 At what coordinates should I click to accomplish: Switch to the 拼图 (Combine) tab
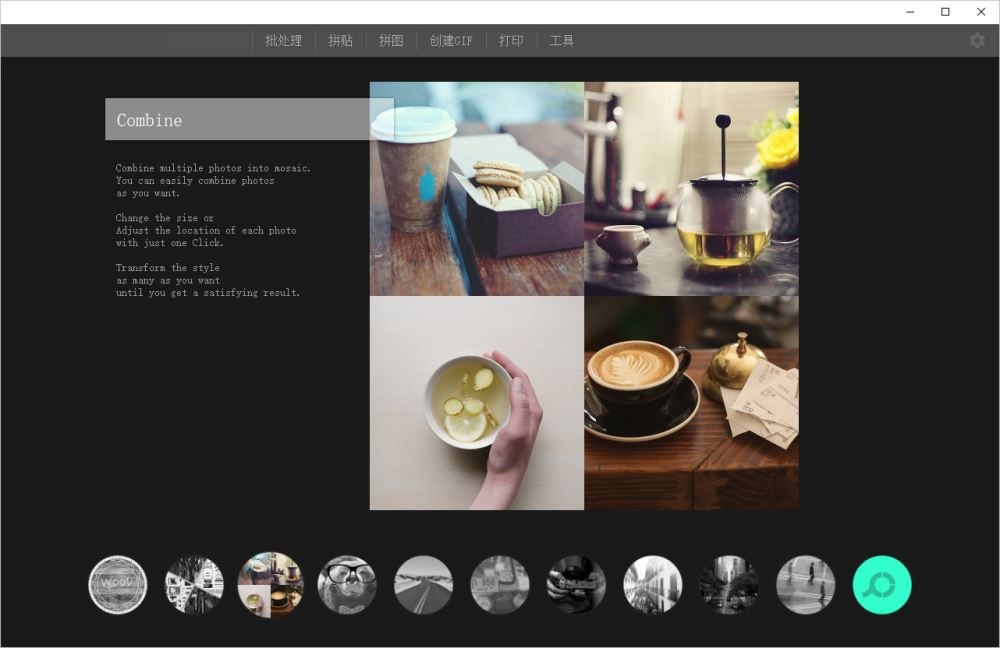391,41
